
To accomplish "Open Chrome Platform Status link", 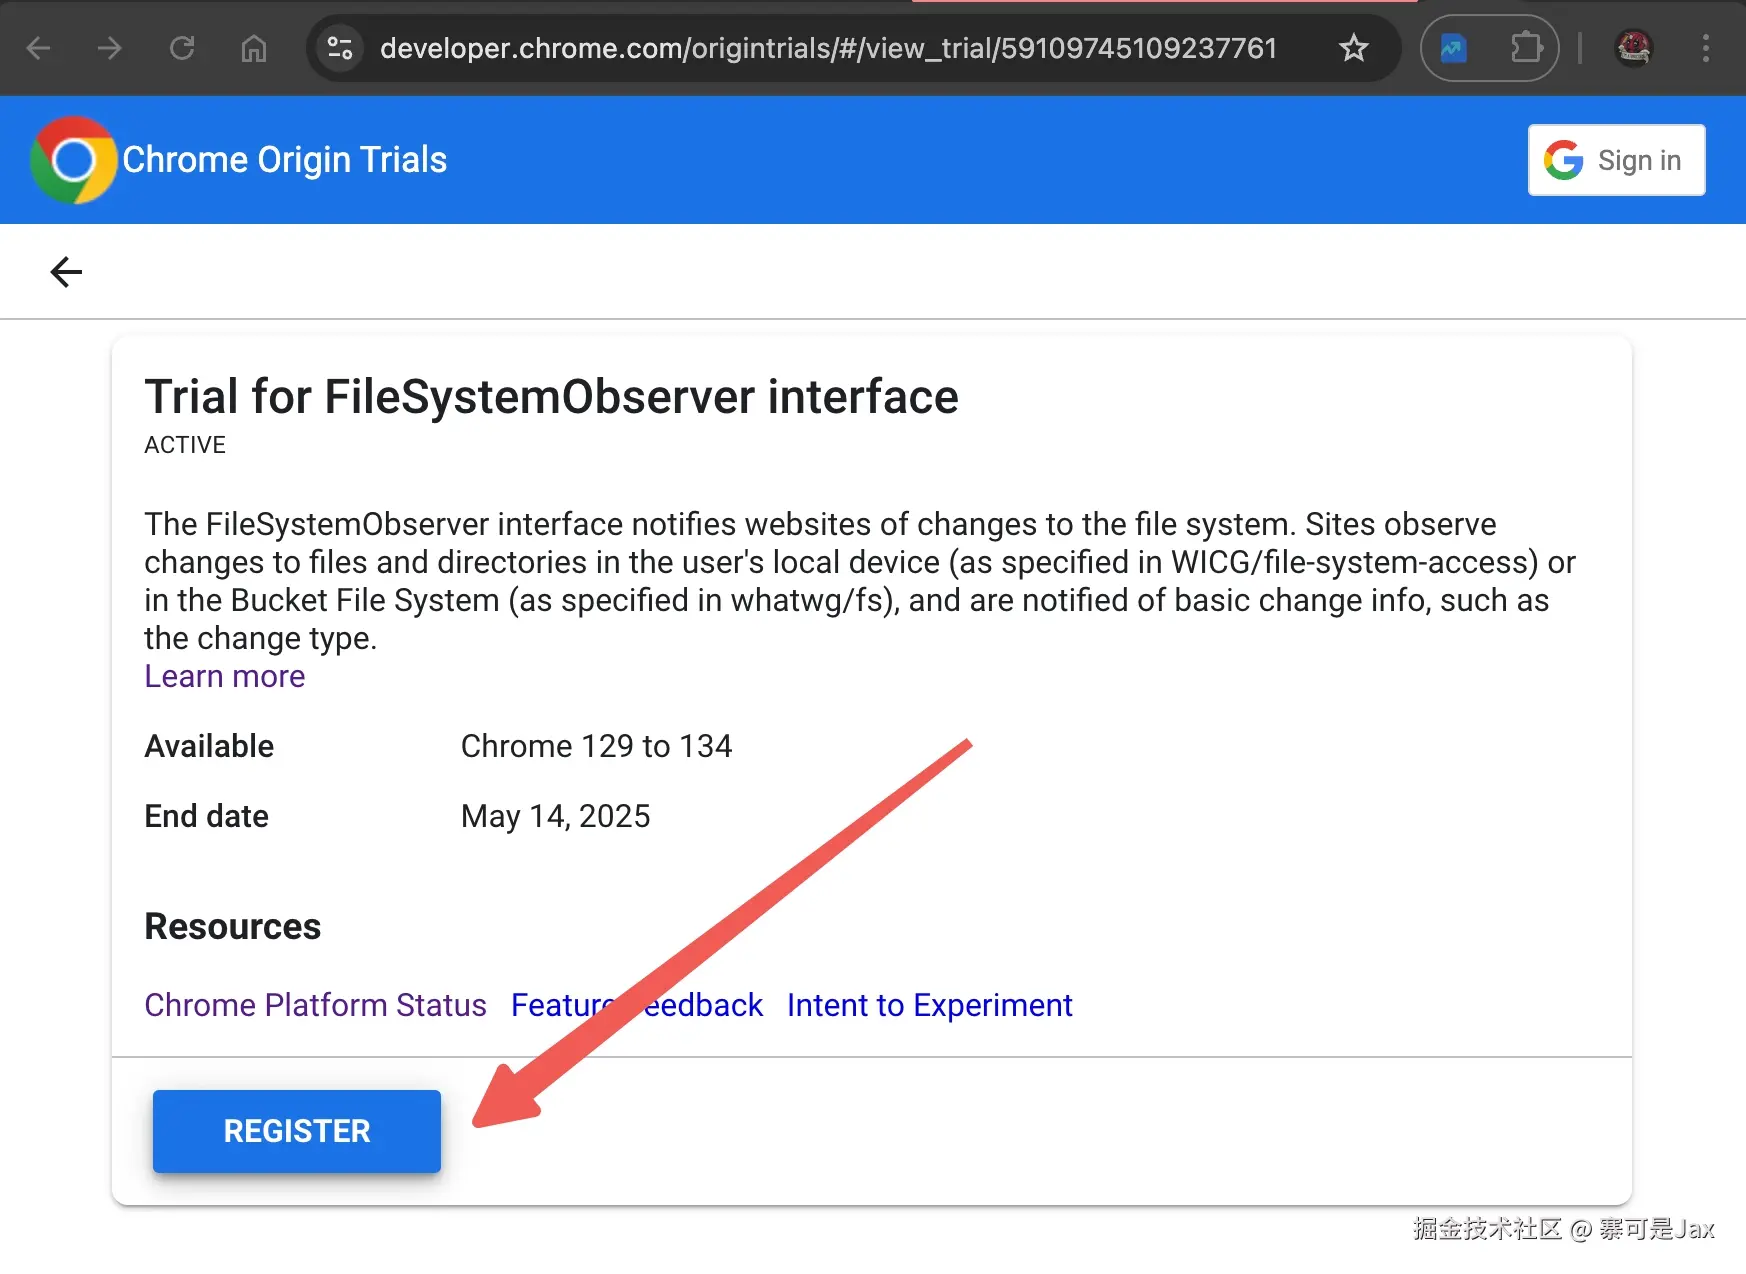I will 315,1005.
